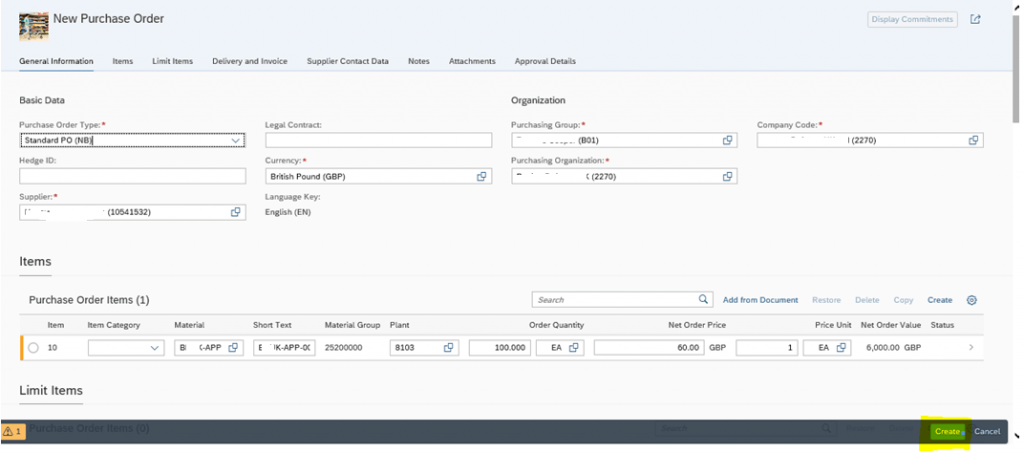Click into the Legal Contract input field
The image size is (1024, 454).
(378, 140)
